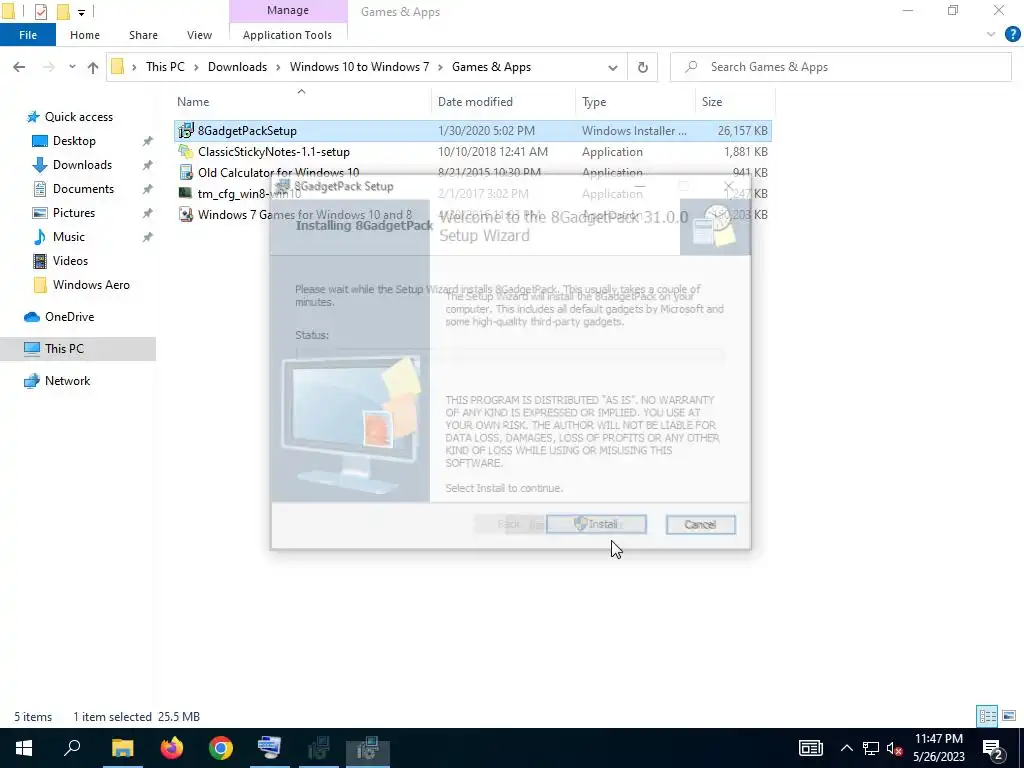The width and height of the screenshot is (1024, 768).
Task: Open the notification action center
Action: (993, 748)
